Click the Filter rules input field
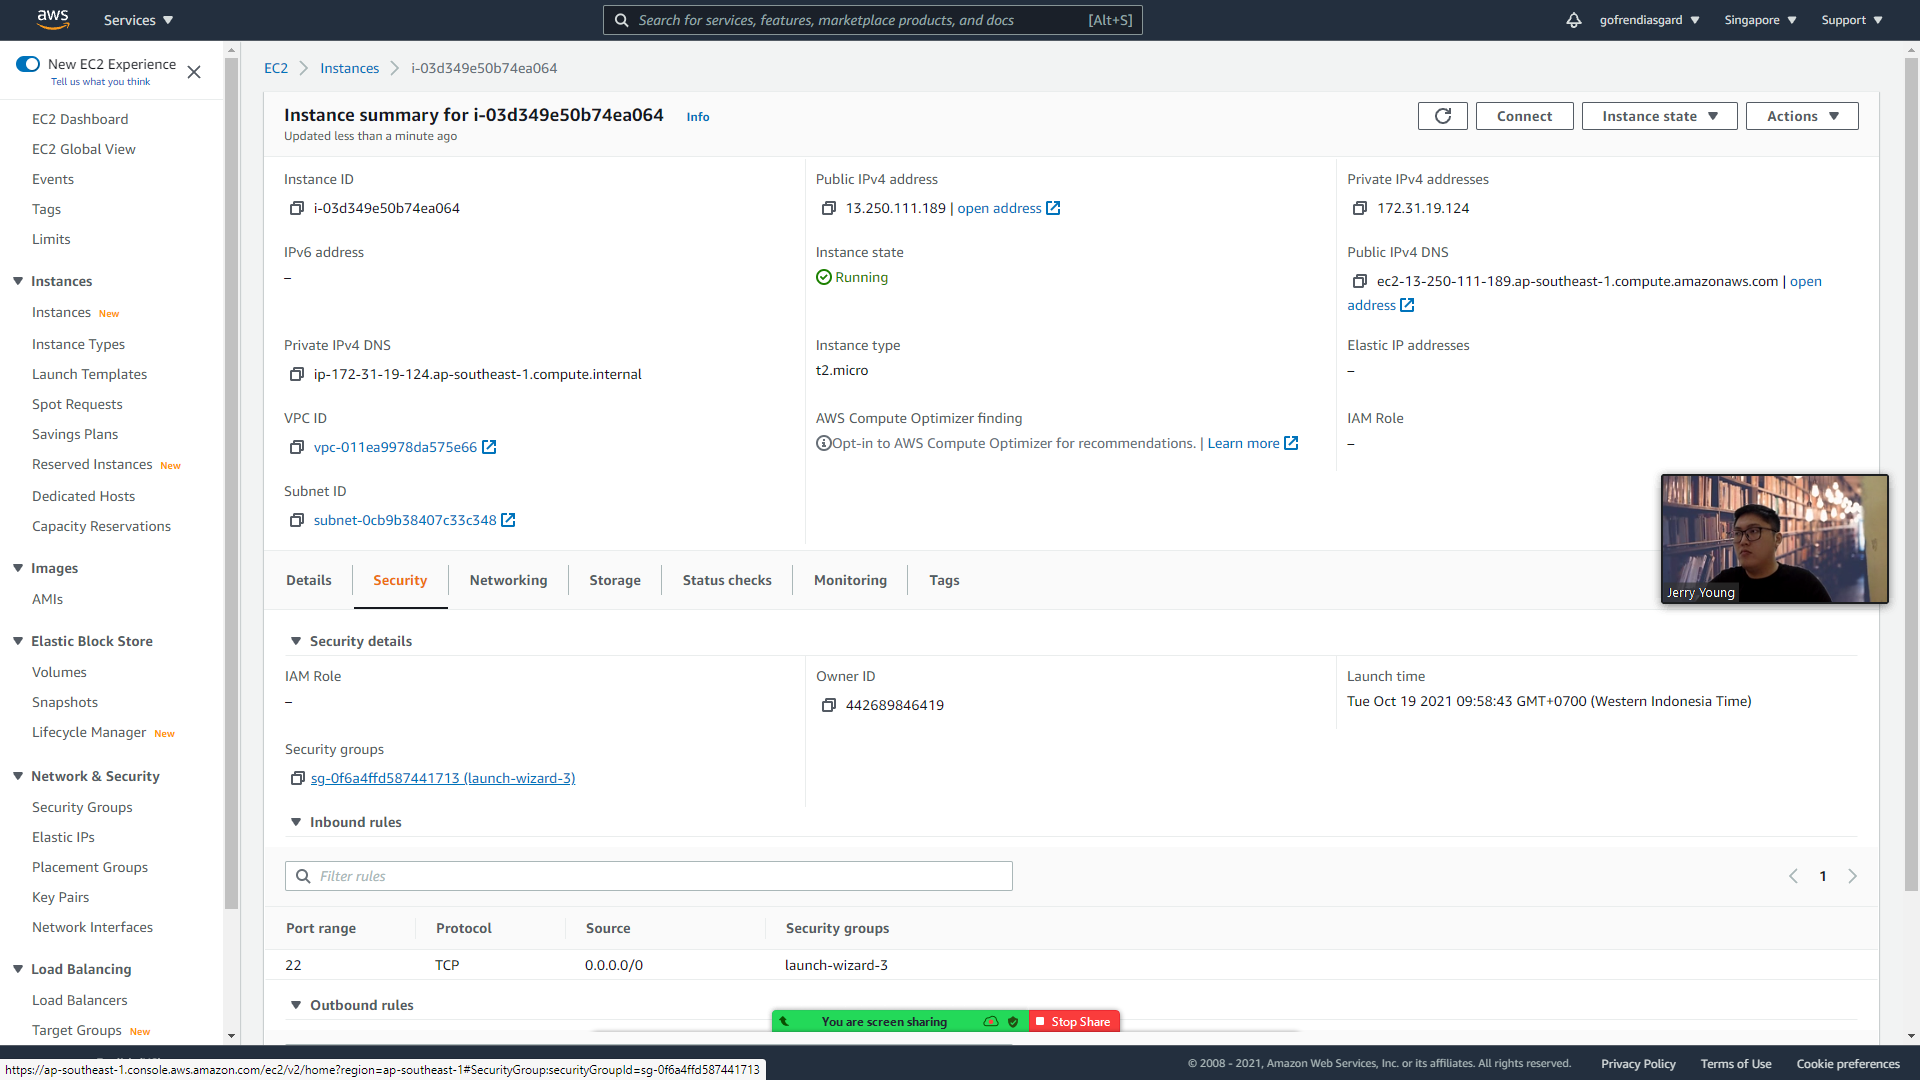Image resolution: width=1920 pixels, height=1080 pixels. tap(660, 876)
